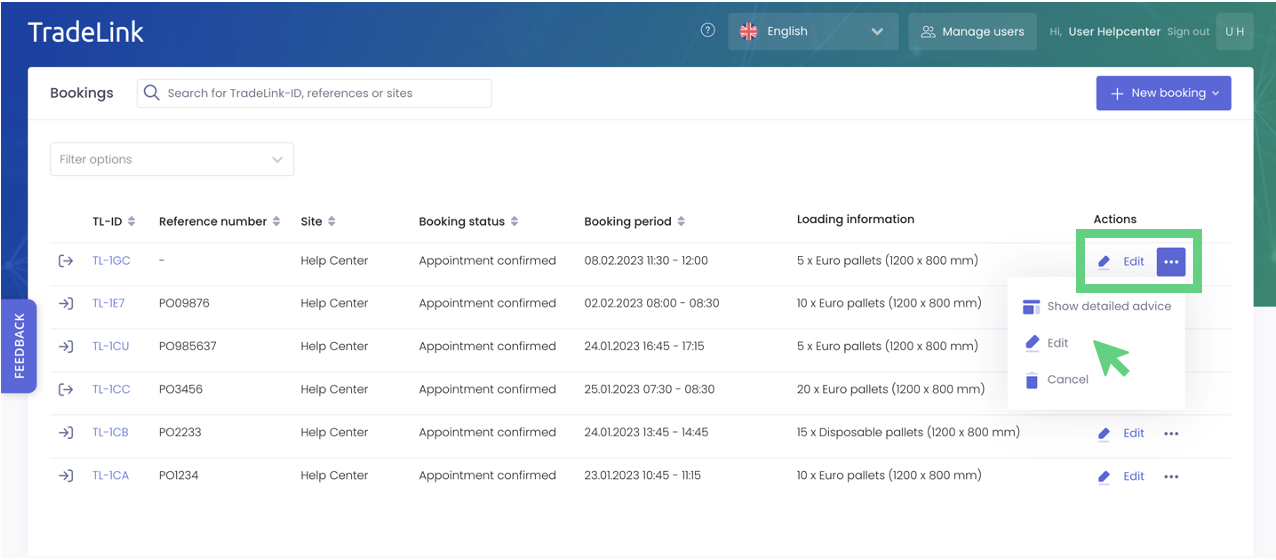Viewport: 1276px width, 560px height.
Task: Click the inbound arrow icon beside TL-1E7
Action: click(x=66, y=304)
